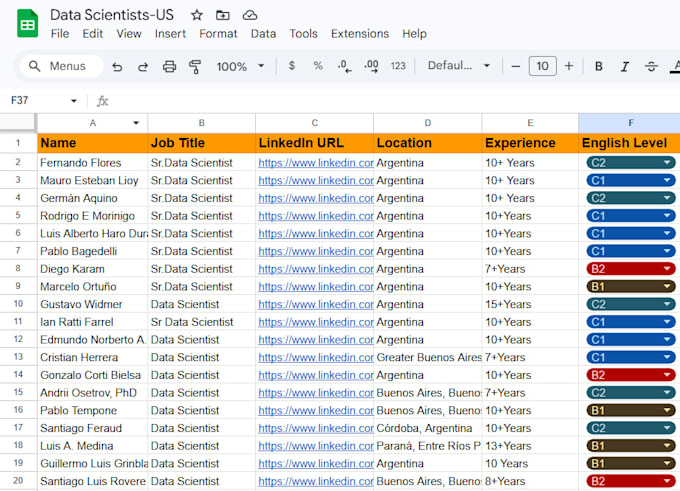Open Fernando Flores's LinkedIn URL link
The image size is (680, 491).
tap(316, 163)
